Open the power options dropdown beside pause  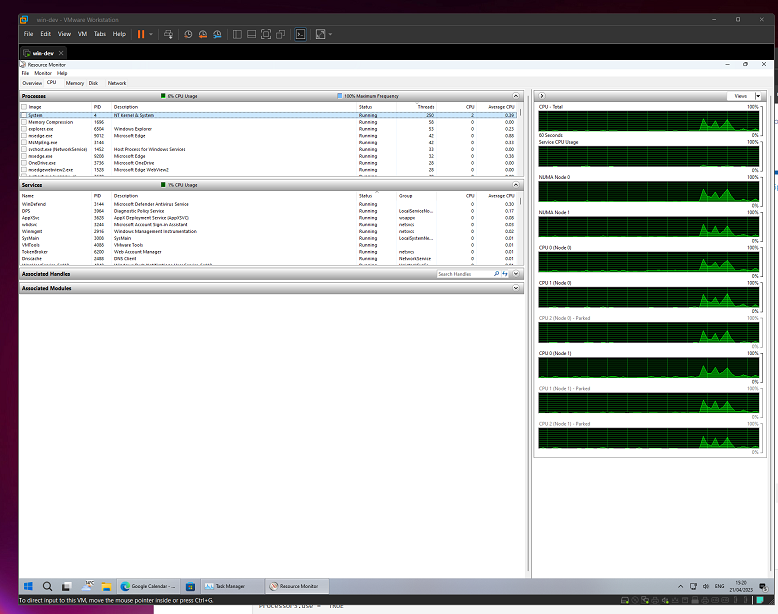point(151,34)
